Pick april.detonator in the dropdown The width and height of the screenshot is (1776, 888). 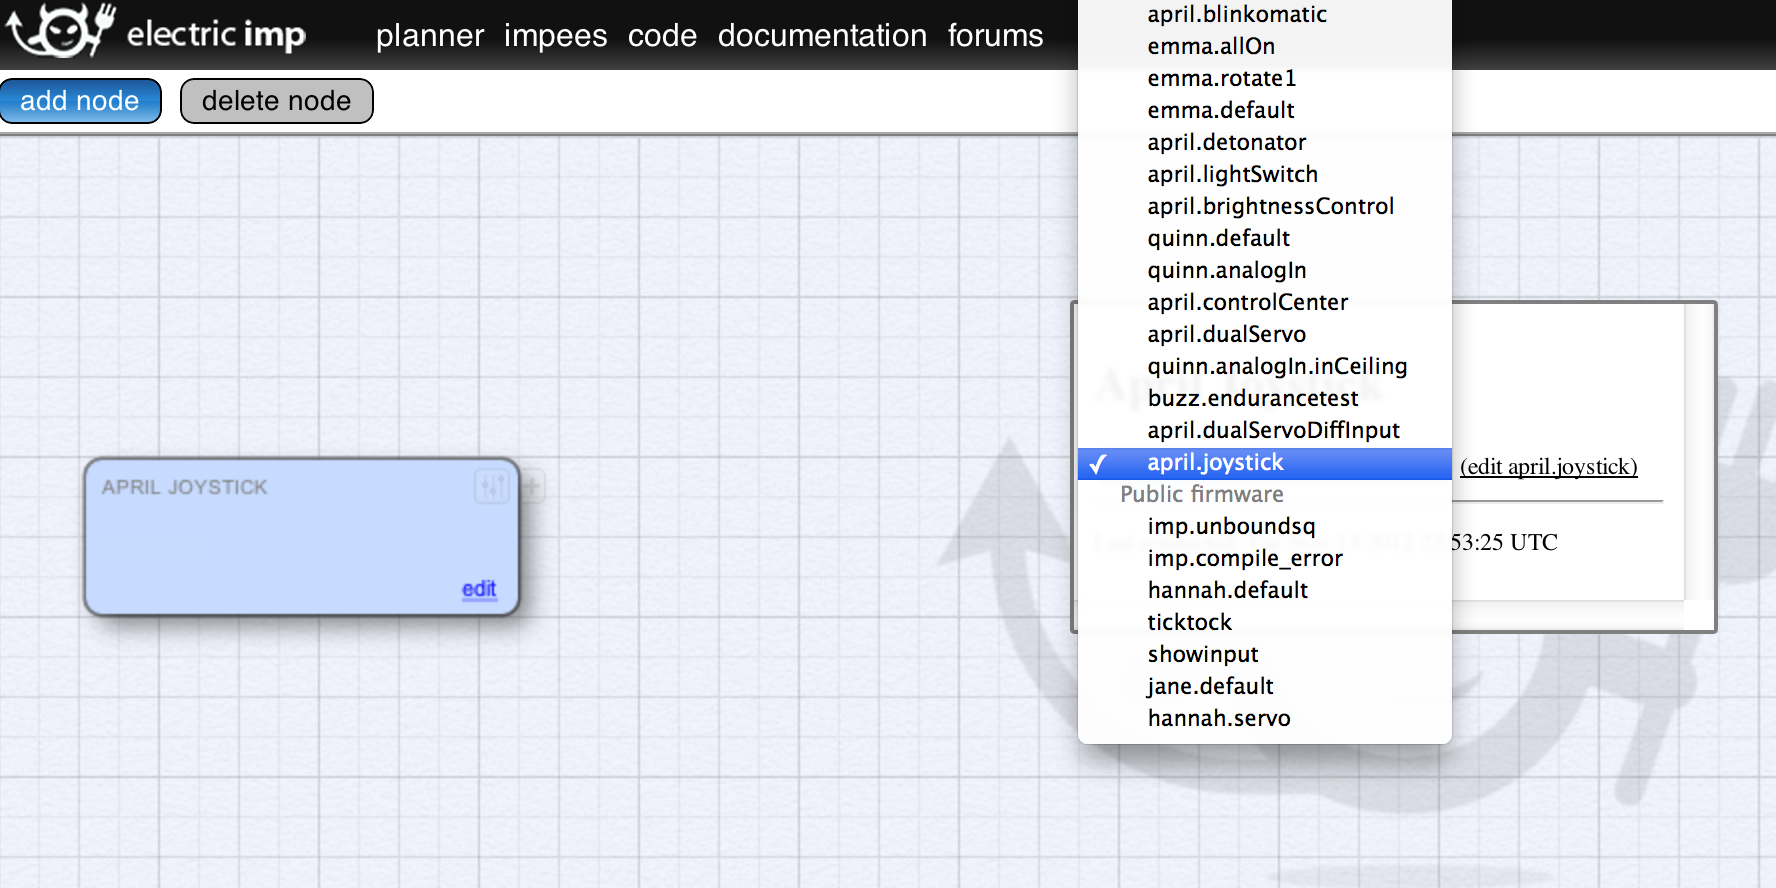tap(1265, 142)
